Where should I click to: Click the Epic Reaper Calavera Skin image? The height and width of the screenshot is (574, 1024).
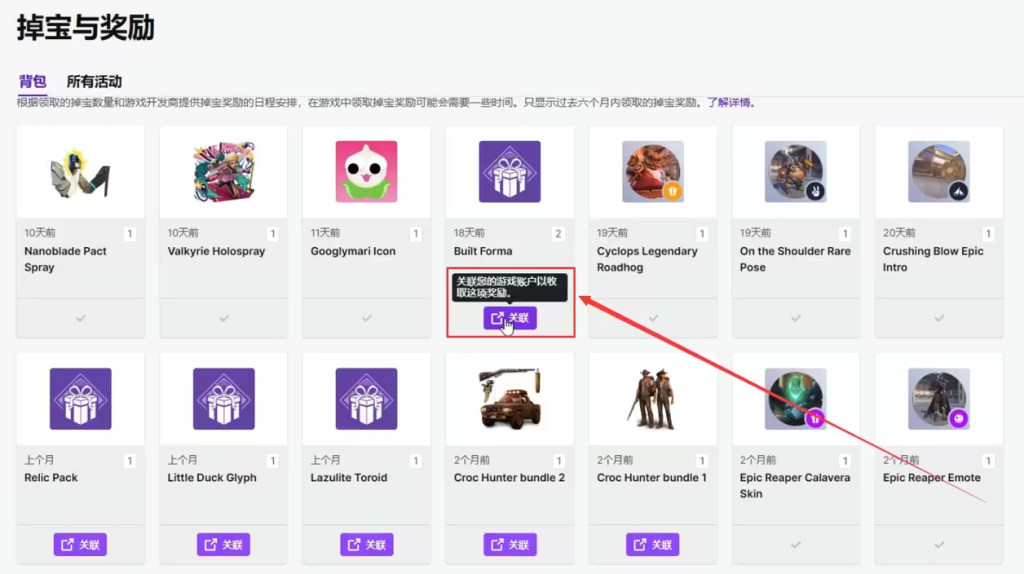795,398
